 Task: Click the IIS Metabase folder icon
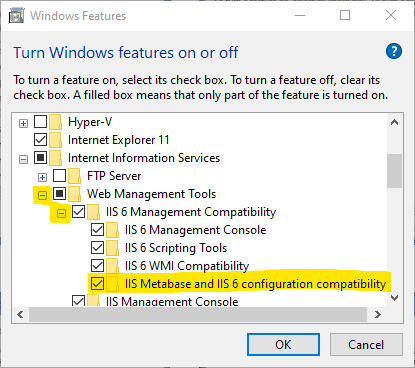112,284
